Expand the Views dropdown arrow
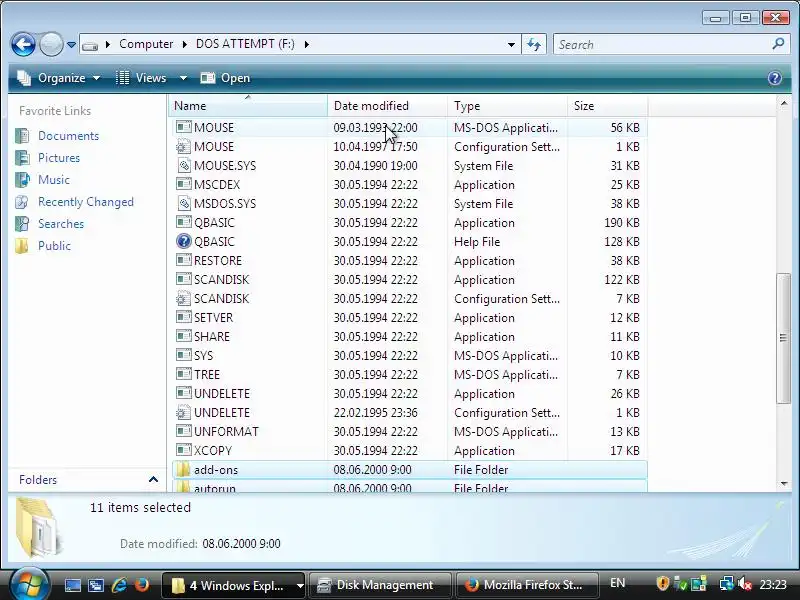 pyautogui.click(x=183, y=78)
